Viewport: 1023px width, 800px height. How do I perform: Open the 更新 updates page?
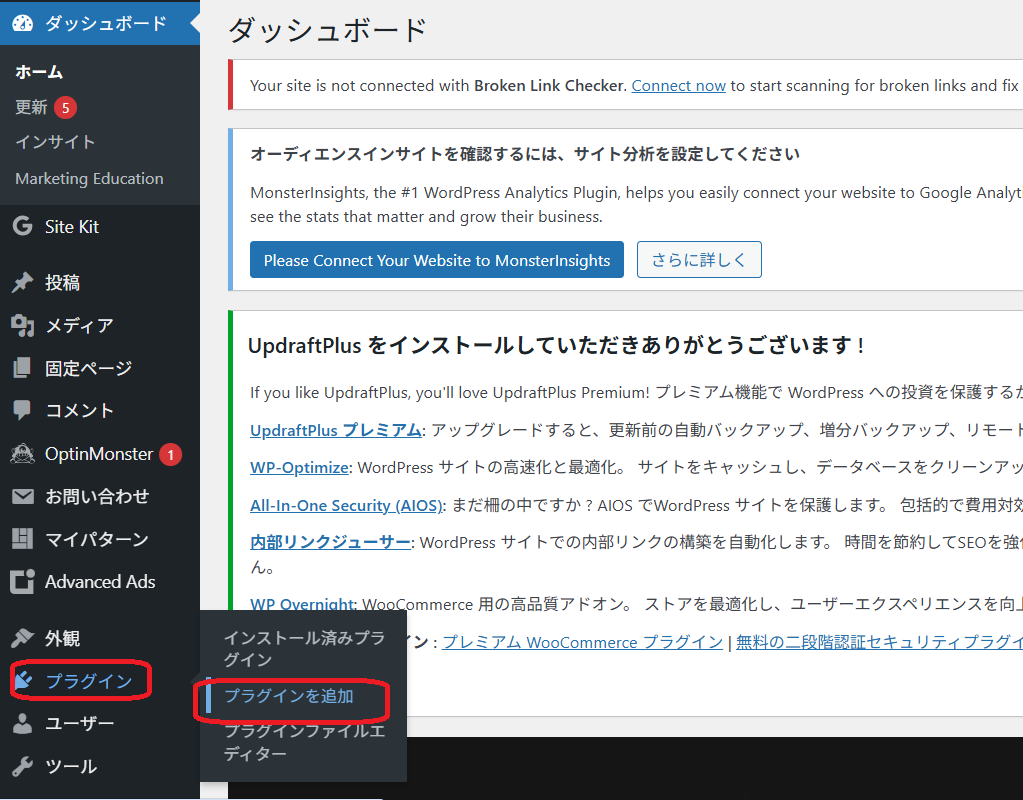tap(31, 107)
